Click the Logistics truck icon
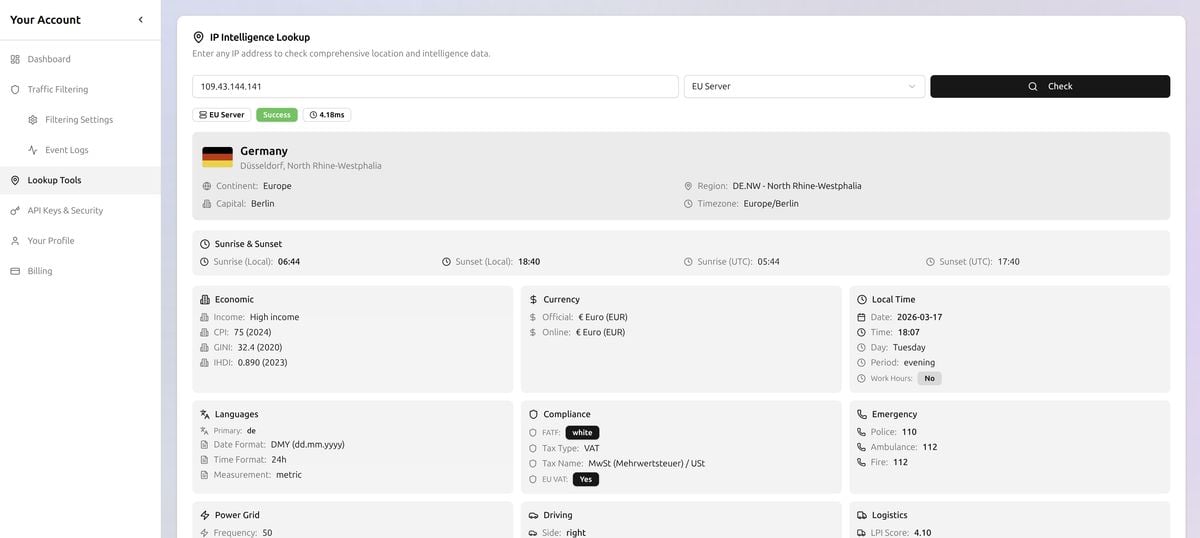 [862, 515]
